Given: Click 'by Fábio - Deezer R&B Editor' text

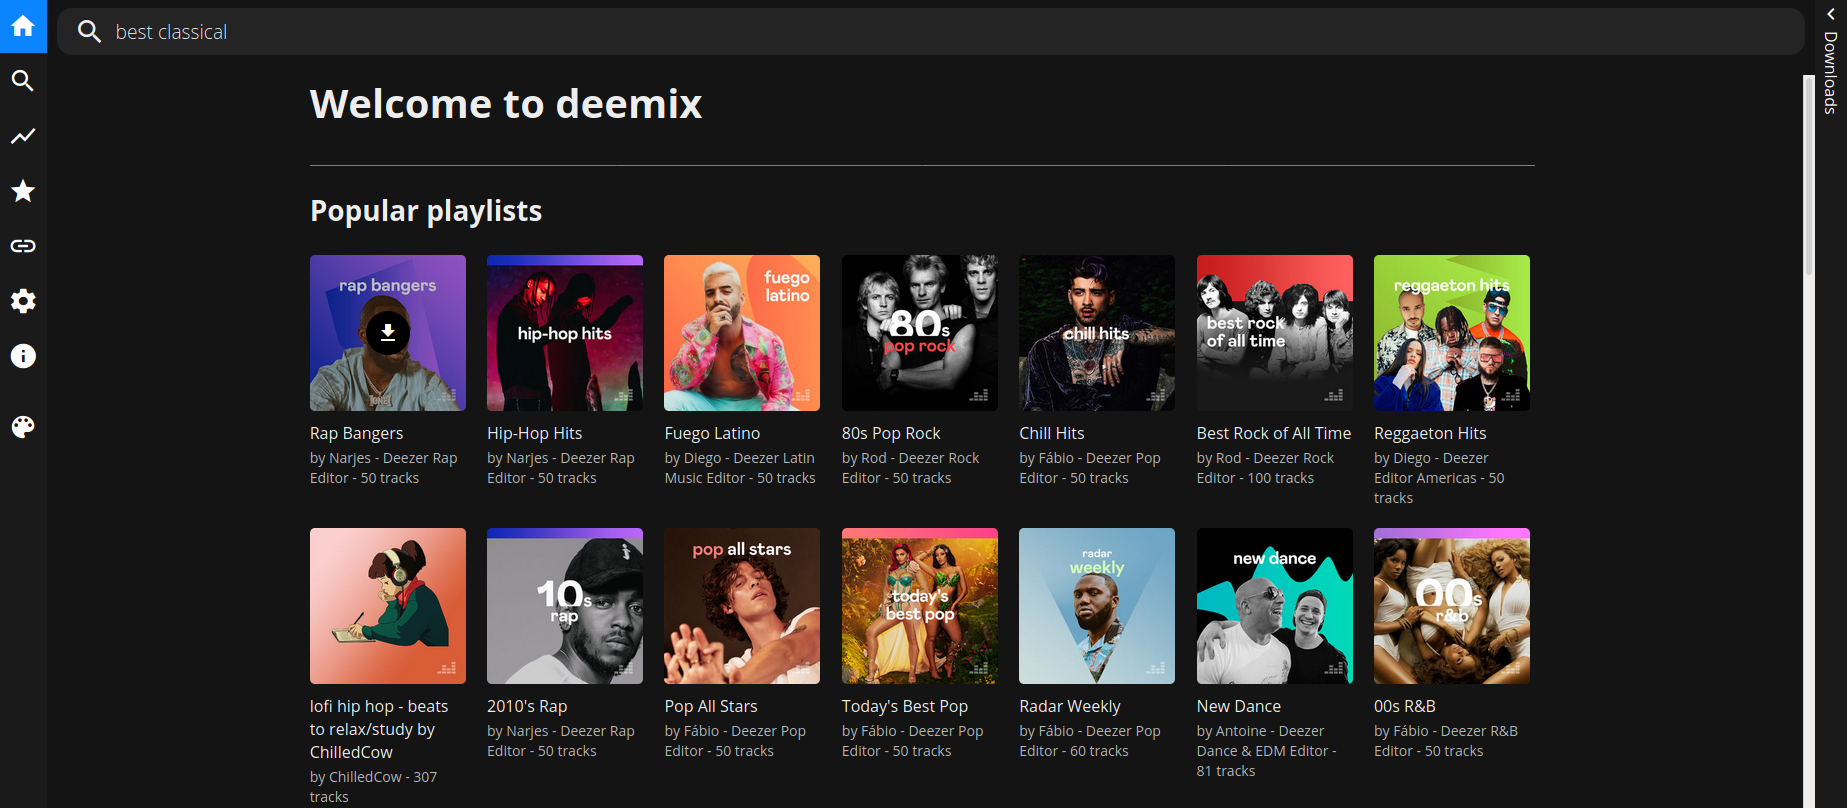Looking at the screenshot, I should pyautogui.click(x=1446, y=741).
